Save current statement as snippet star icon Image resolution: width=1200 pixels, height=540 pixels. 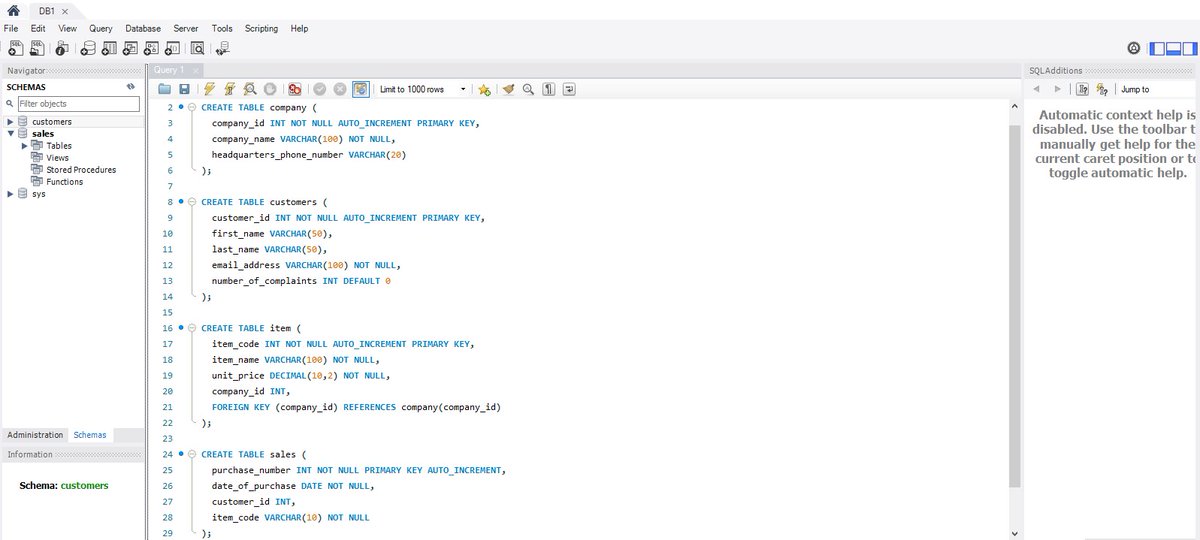[484, 89]
